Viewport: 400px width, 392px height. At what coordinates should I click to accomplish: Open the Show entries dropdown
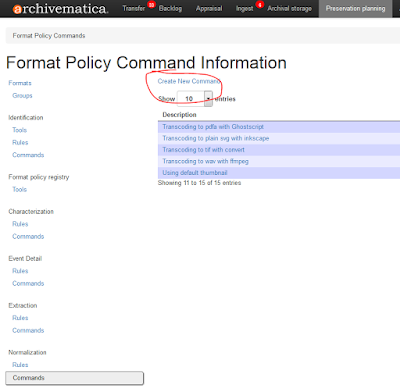(x=195, y=99)
